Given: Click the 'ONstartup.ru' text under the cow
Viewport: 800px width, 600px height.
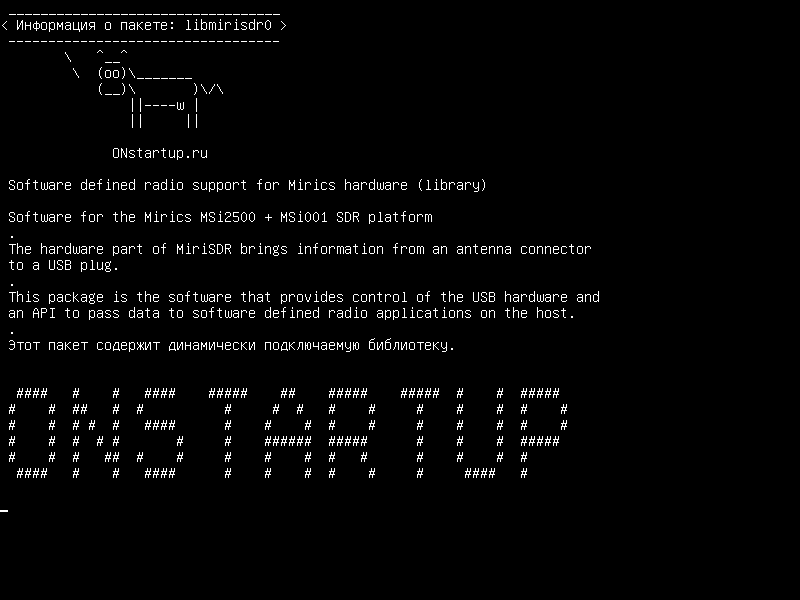Looking at the screenshot, I should click(x=160, y=154).
